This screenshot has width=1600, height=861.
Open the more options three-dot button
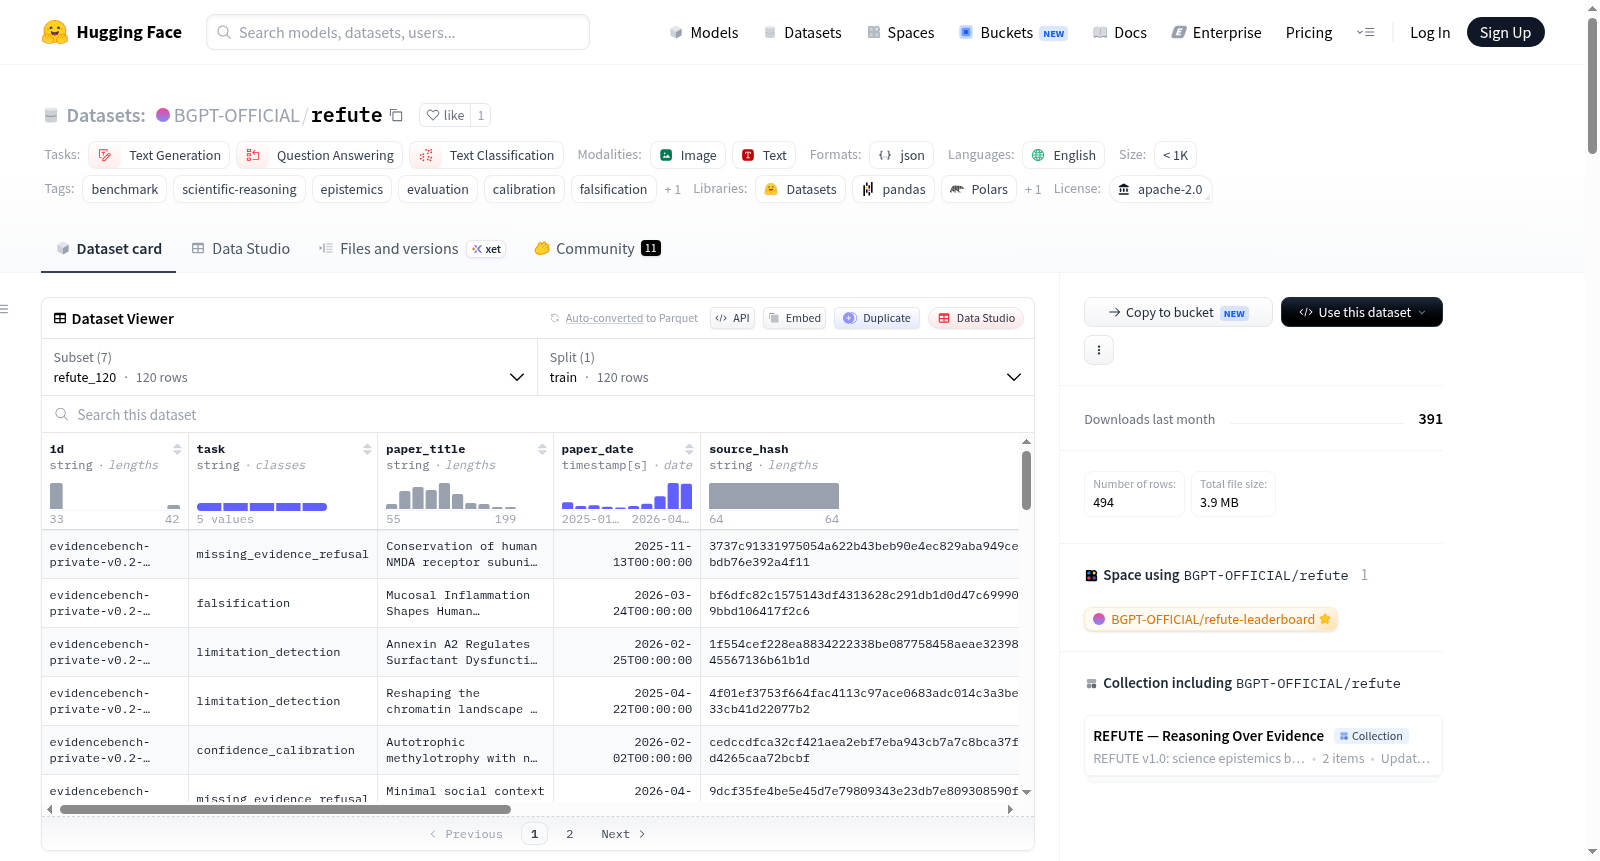[x=1099, y=350]
